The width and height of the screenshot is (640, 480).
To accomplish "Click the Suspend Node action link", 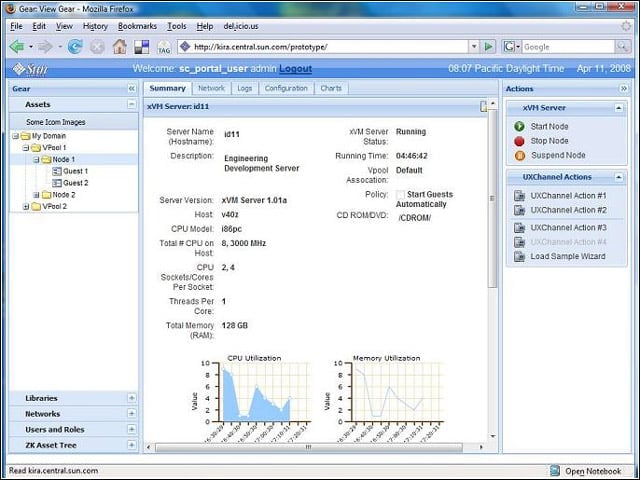I will coord(558,156).
